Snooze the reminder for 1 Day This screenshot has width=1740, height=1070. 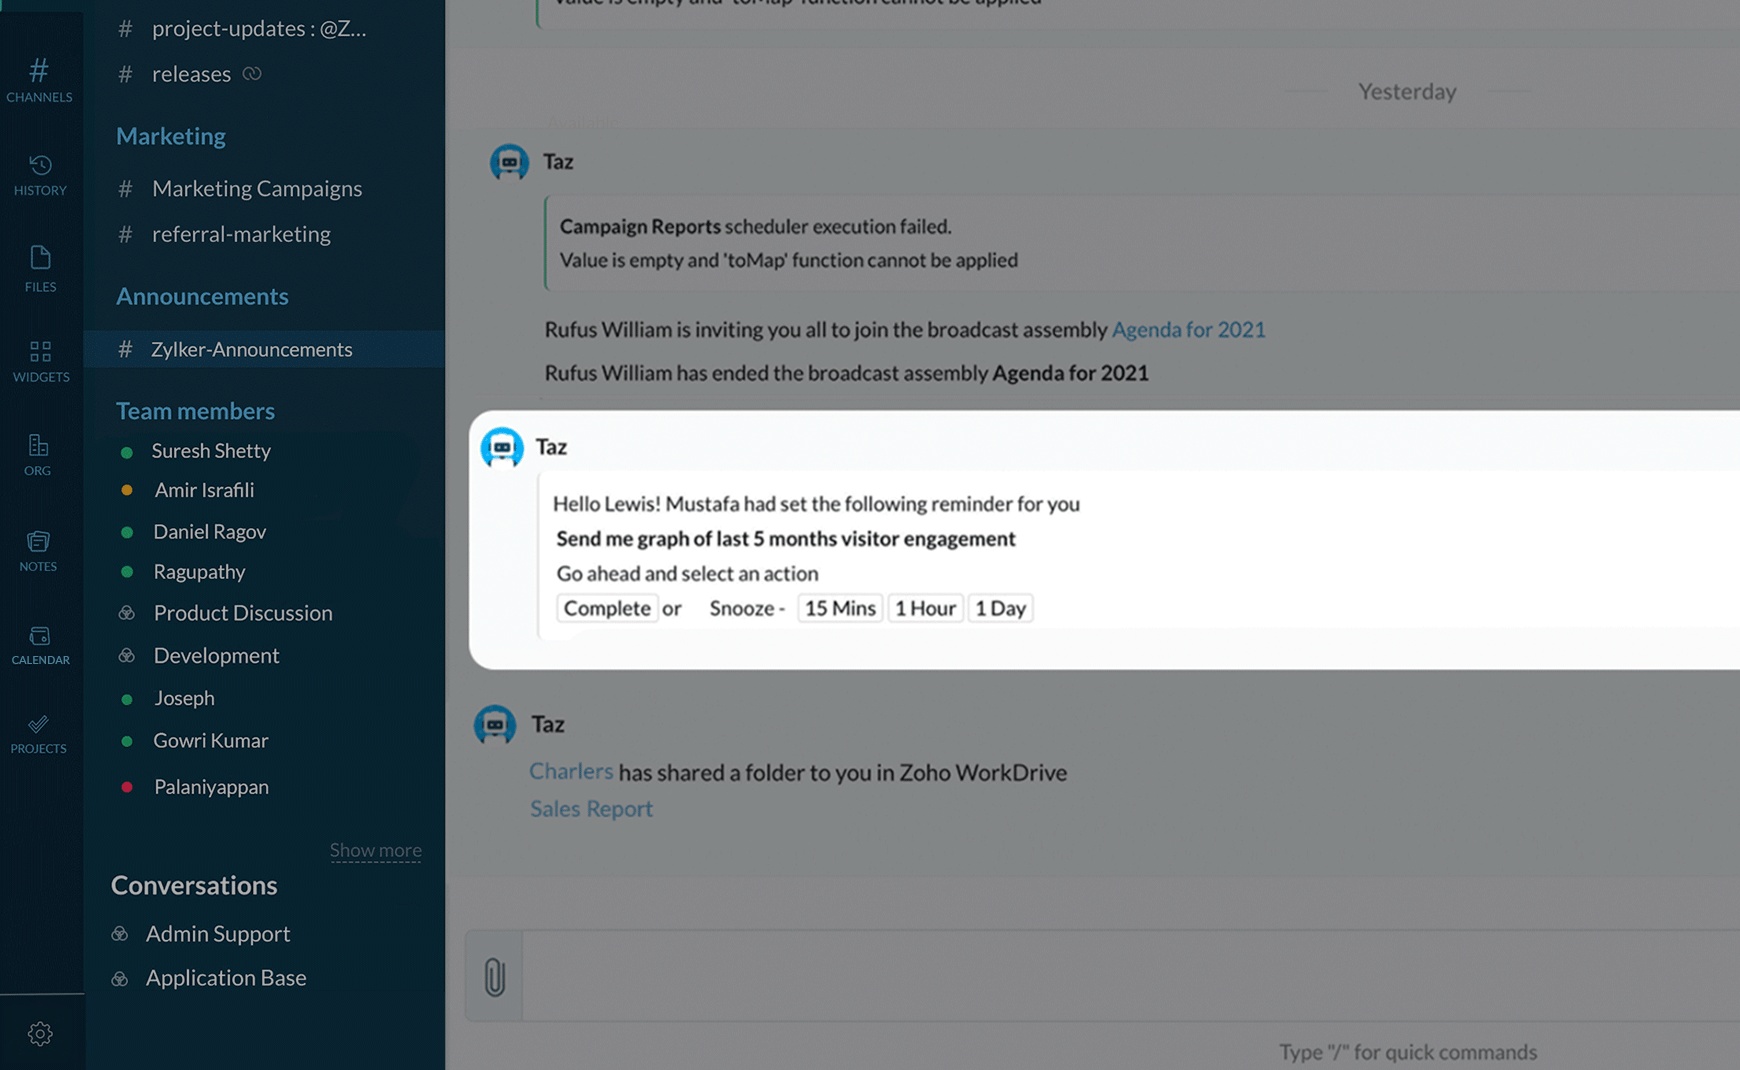pos(1000,608)
